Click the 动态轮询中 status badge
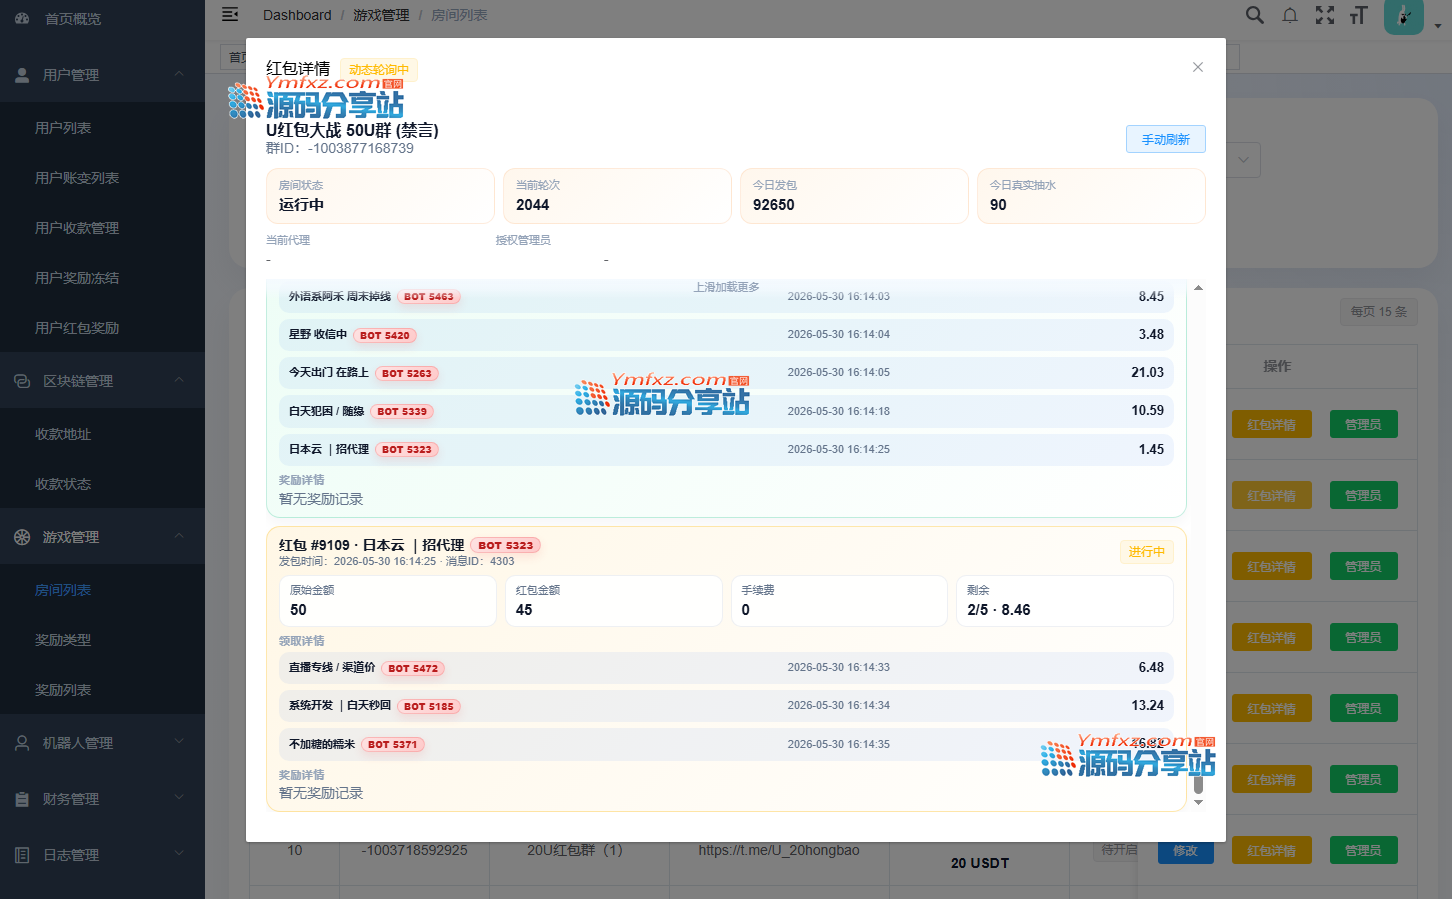This screenshot has height=899, width=1452. tap(379, 69)
